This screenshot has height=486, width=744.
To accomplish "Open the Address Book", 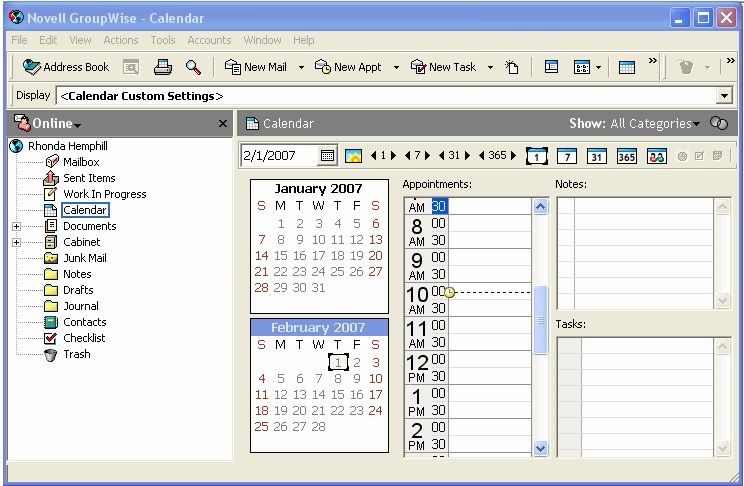I will 66,67.
